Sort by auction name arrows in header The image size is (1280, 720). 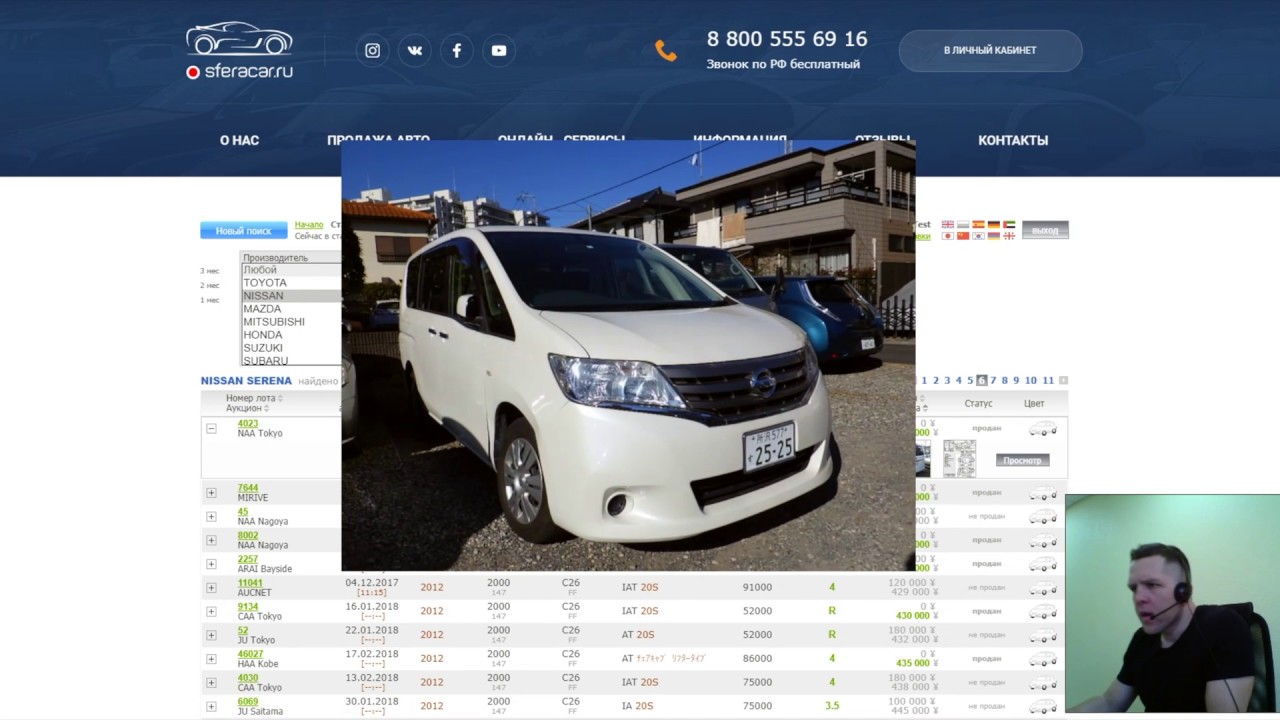pos(266,408)
